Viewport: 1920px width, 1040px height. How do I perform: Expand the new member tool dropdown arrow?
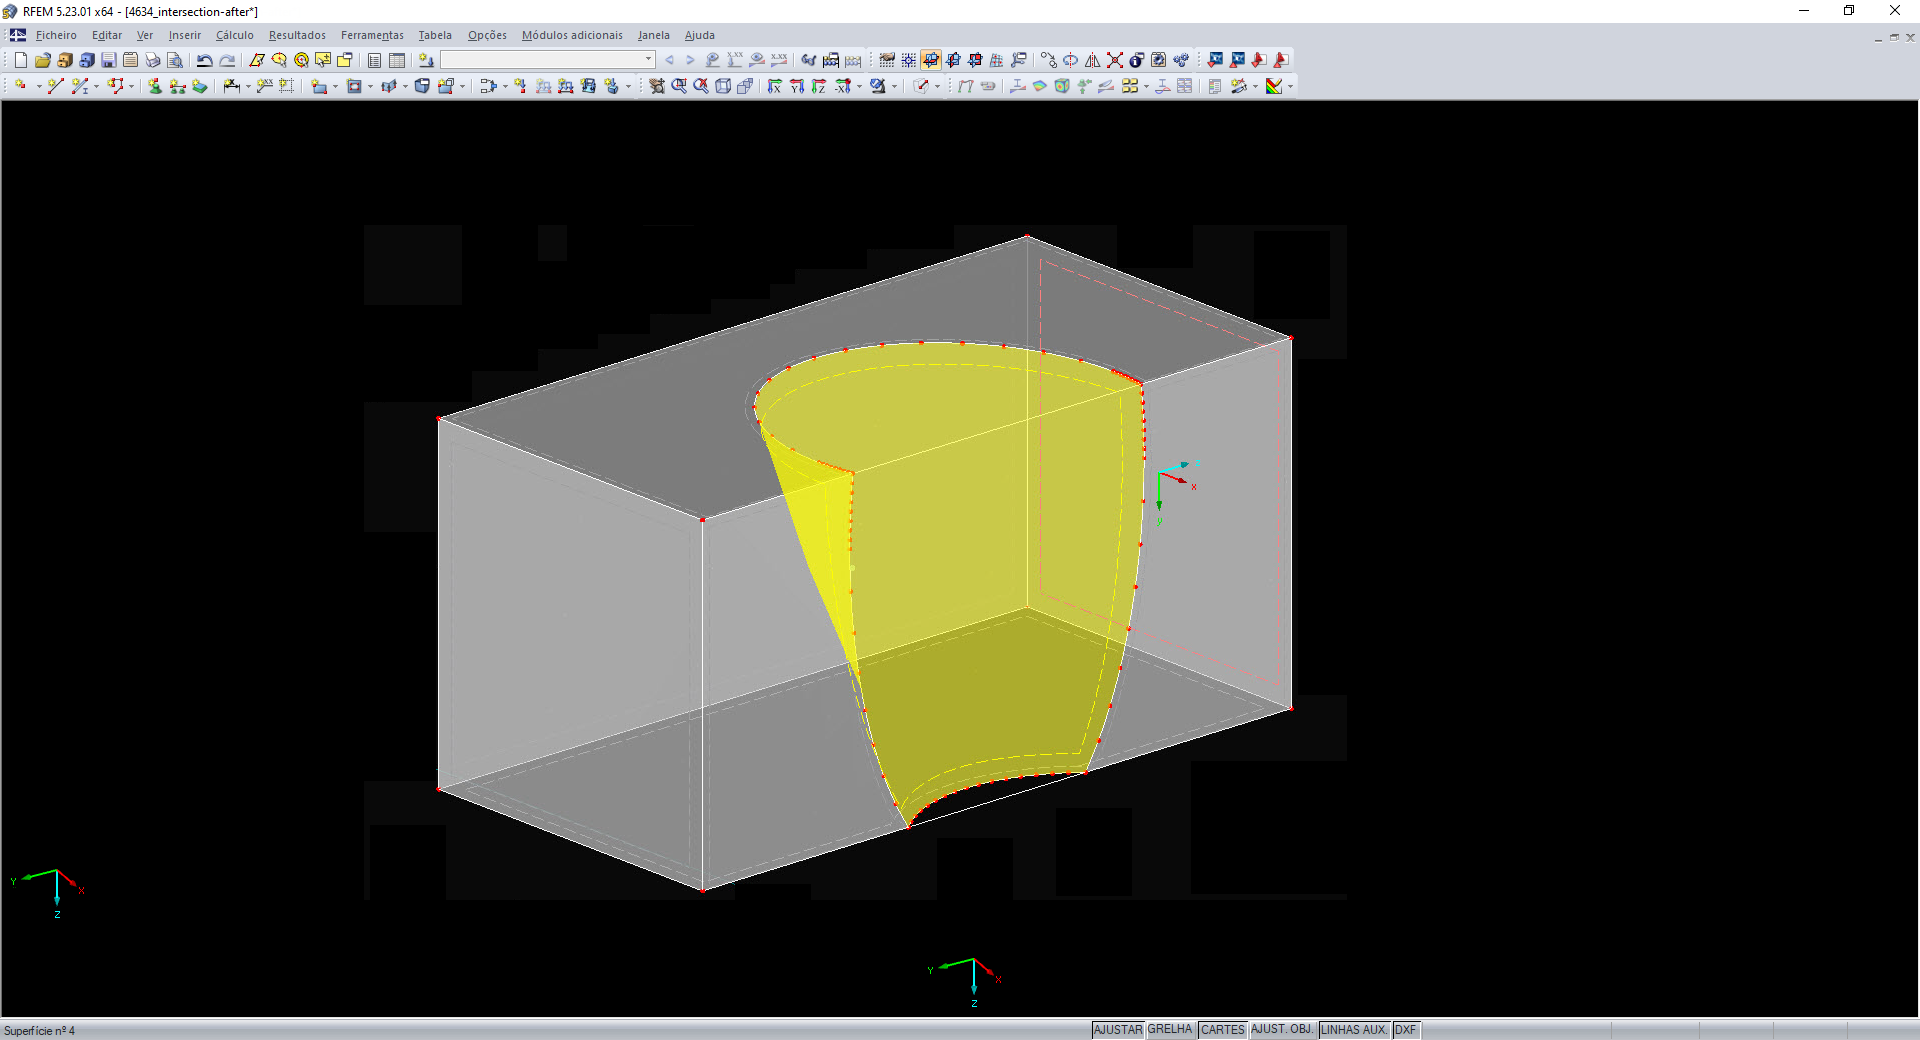pos(97,86)
